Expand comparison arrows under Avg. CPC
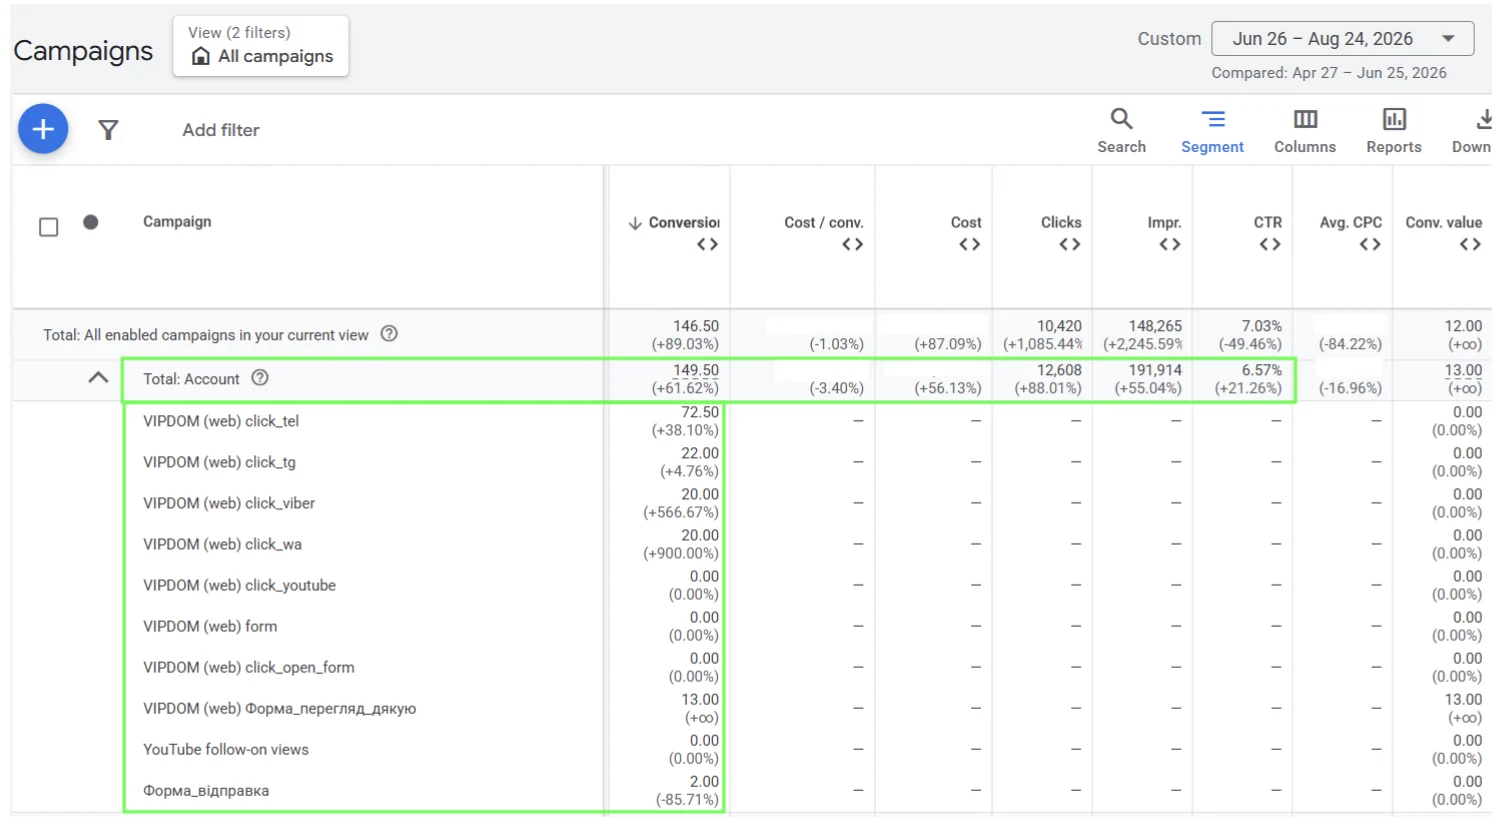 pyautogui.click(x=1370, y=244)
